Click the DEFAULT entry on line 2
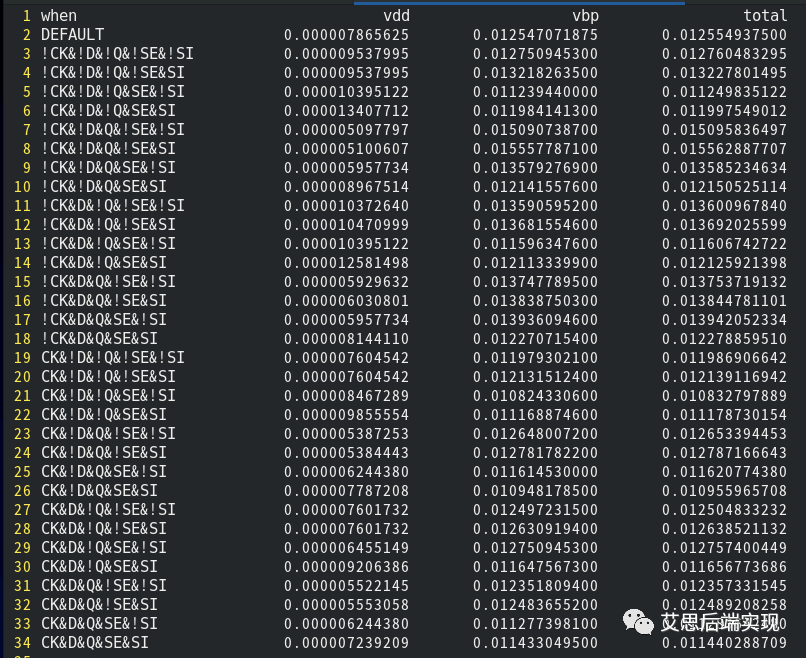Image resolution: width=806 pixels, height=658 pixels. [72, 35]
